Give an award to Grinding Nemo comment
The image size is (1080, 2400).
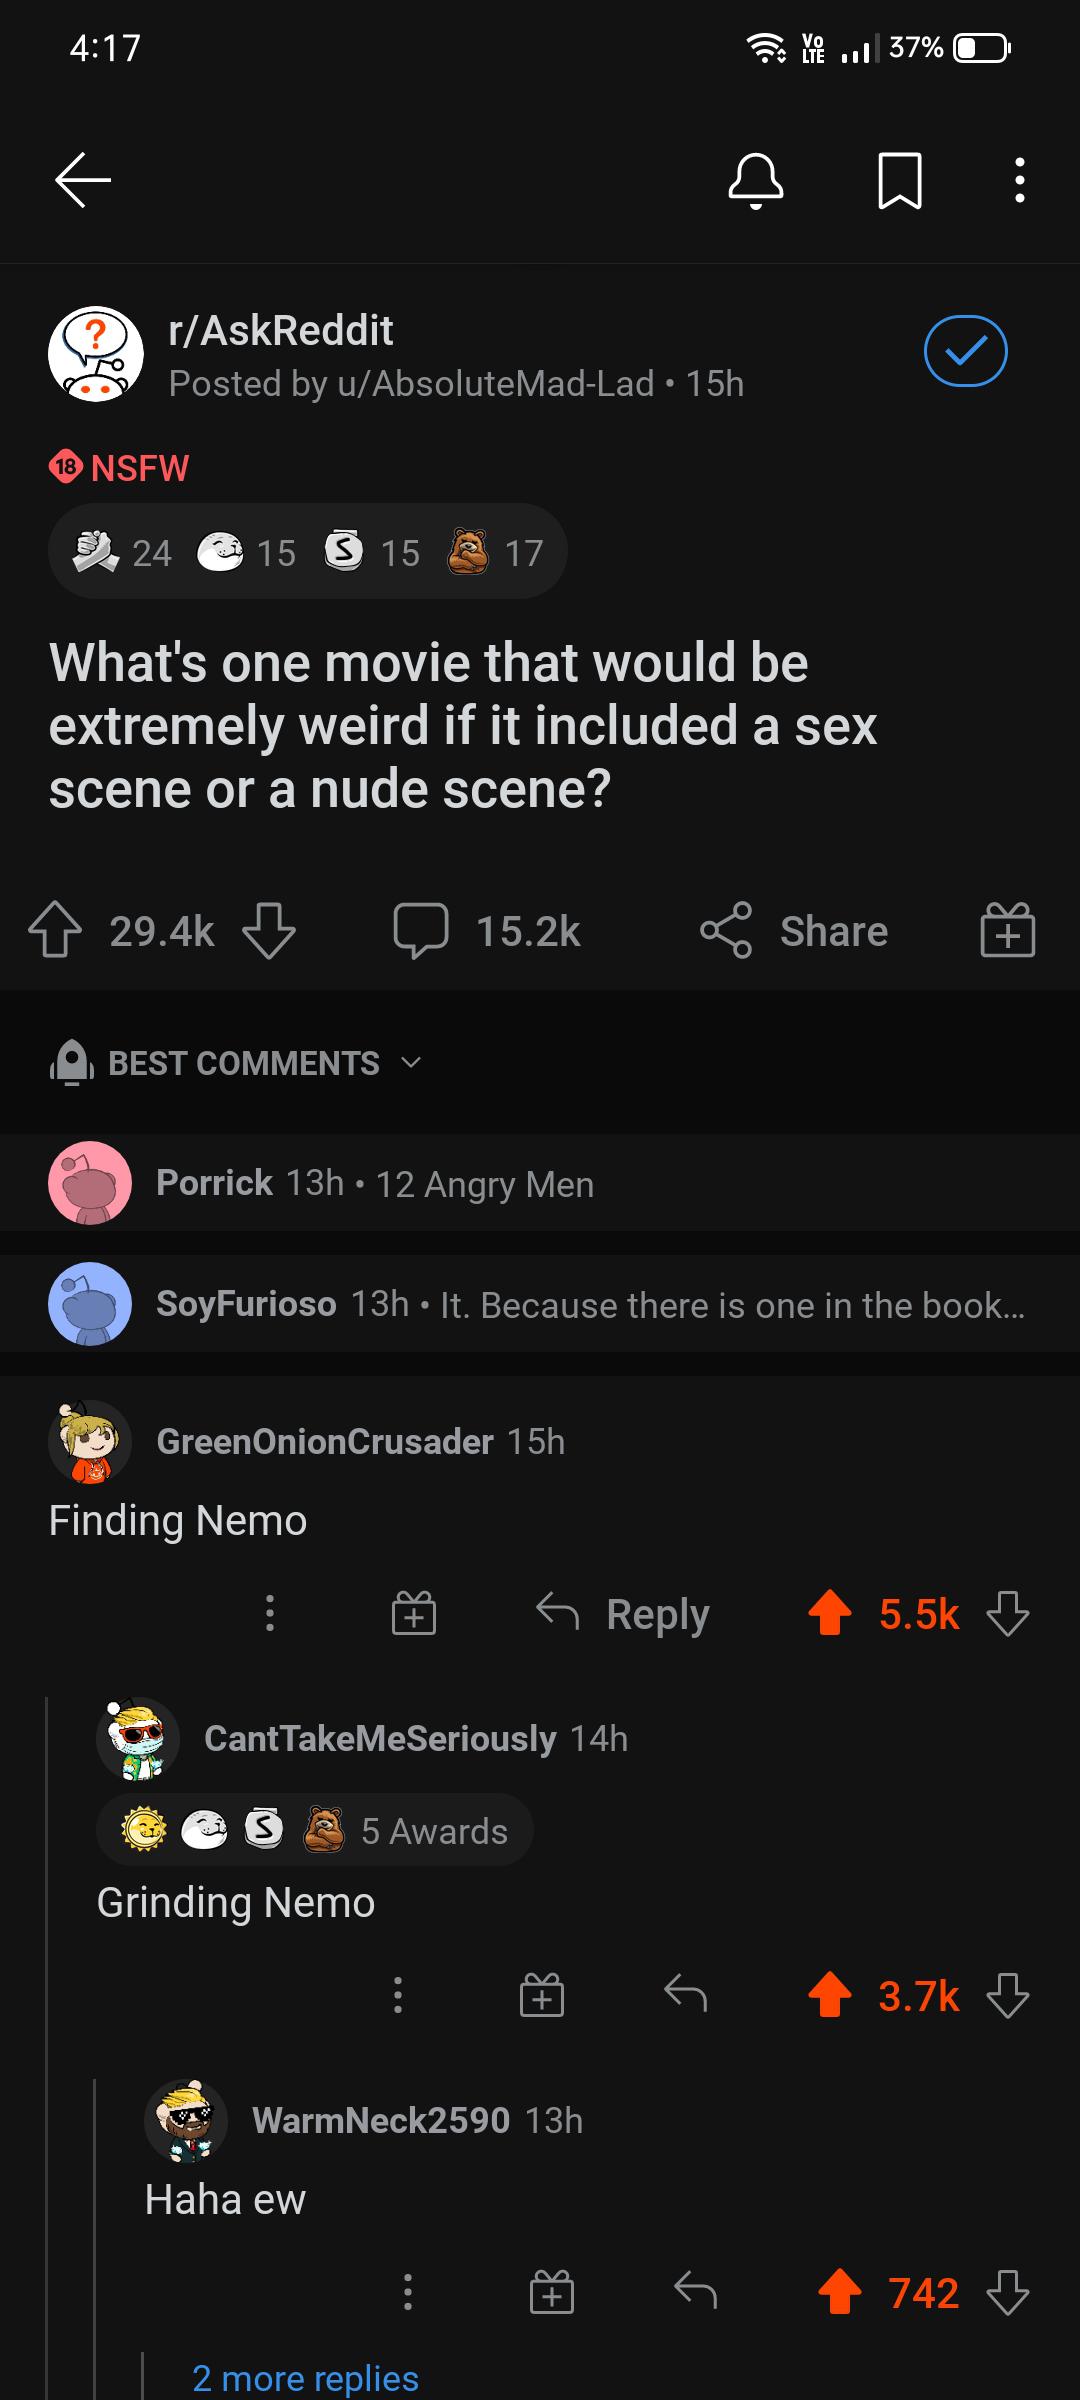[543, 1995]
